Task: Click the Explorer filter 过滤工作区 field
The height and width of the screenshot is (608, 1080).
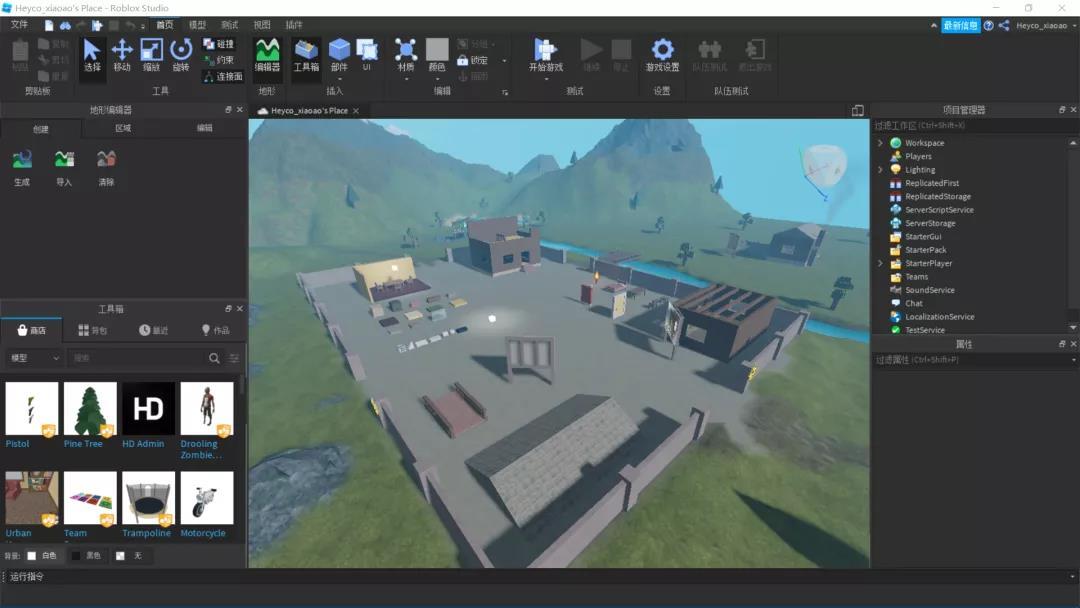Action: pyautogui.click(x=973, y=125)
